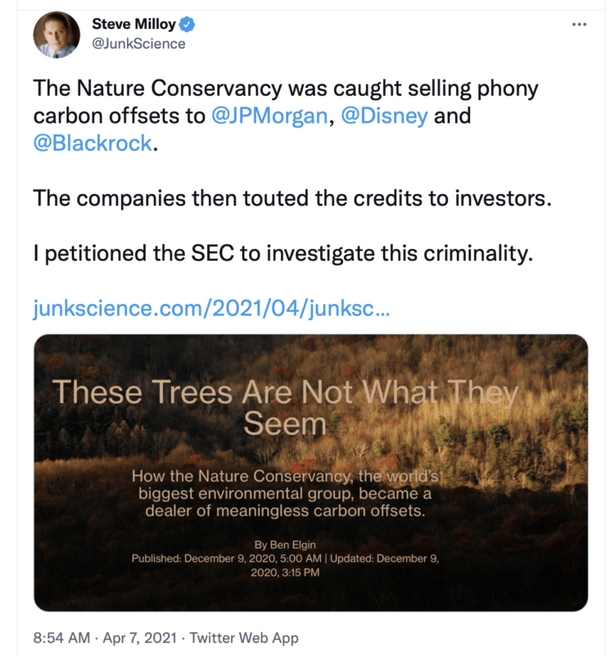Open the @JunkScience handle
The height and width of the screenshot is (656, 616).
pyautogui.click(x=138, y=44)
